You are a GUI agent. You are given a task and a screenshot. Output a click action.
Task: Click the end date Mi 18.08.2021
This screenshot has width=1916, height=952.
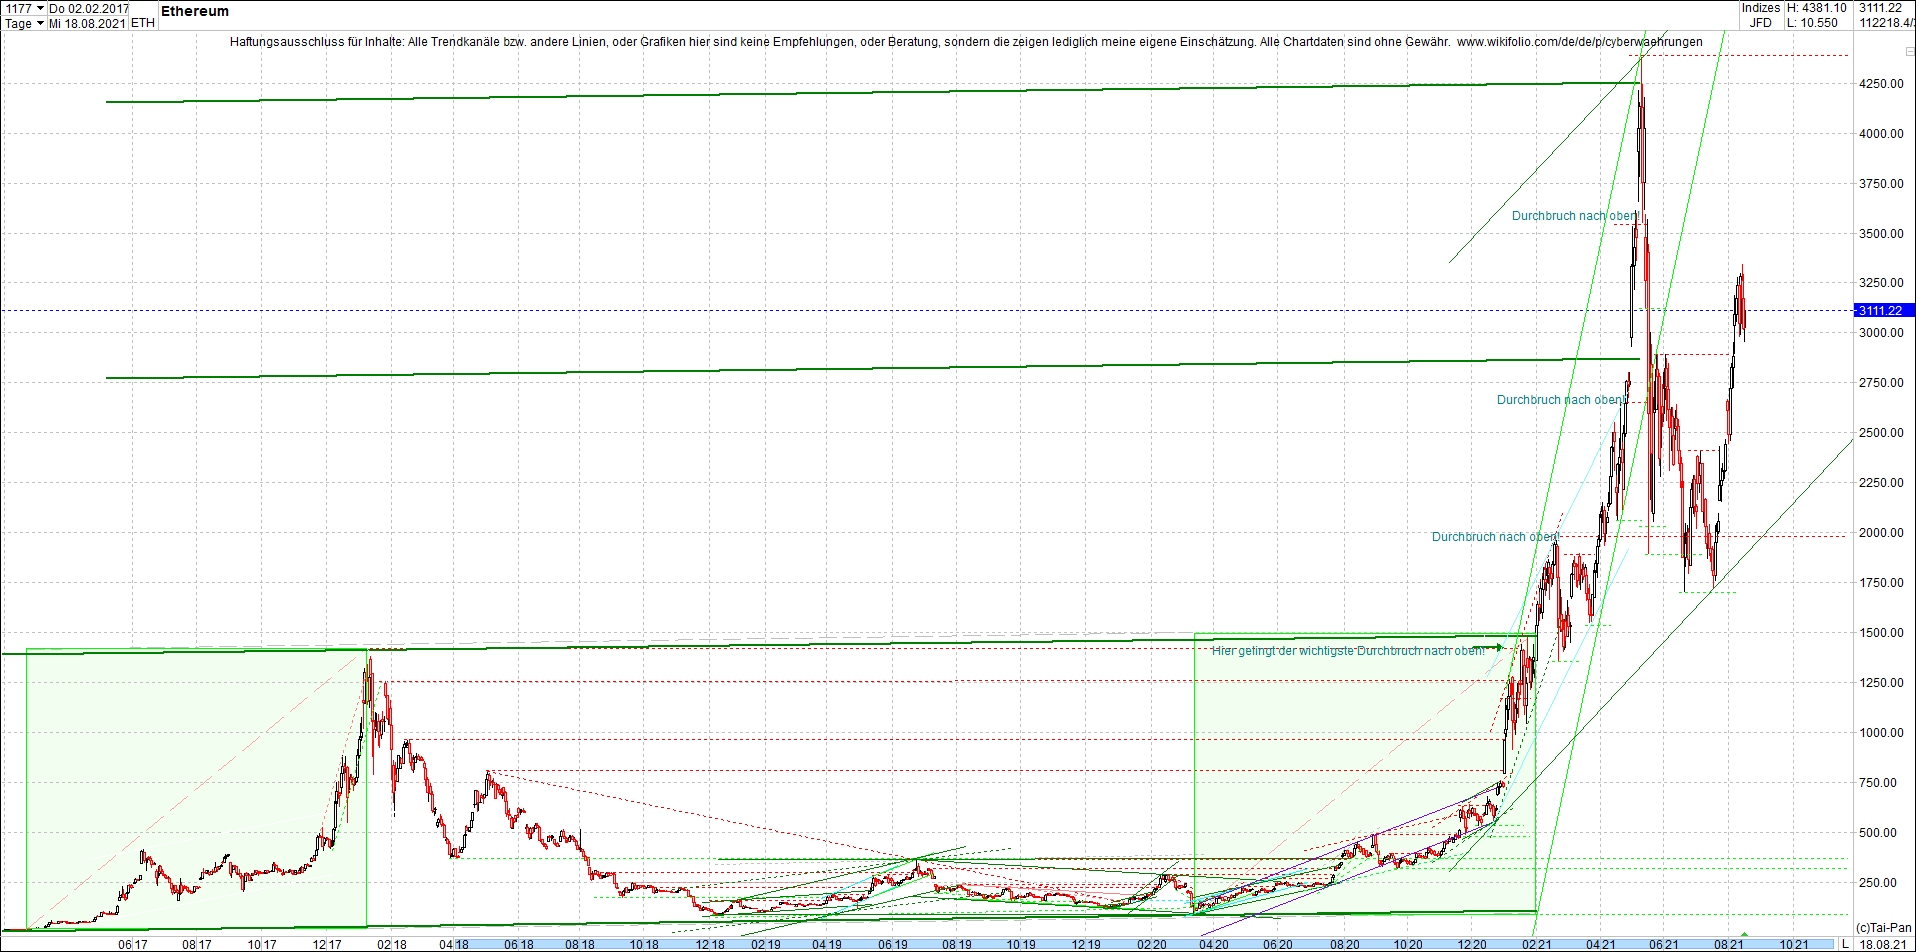point(87,23)
